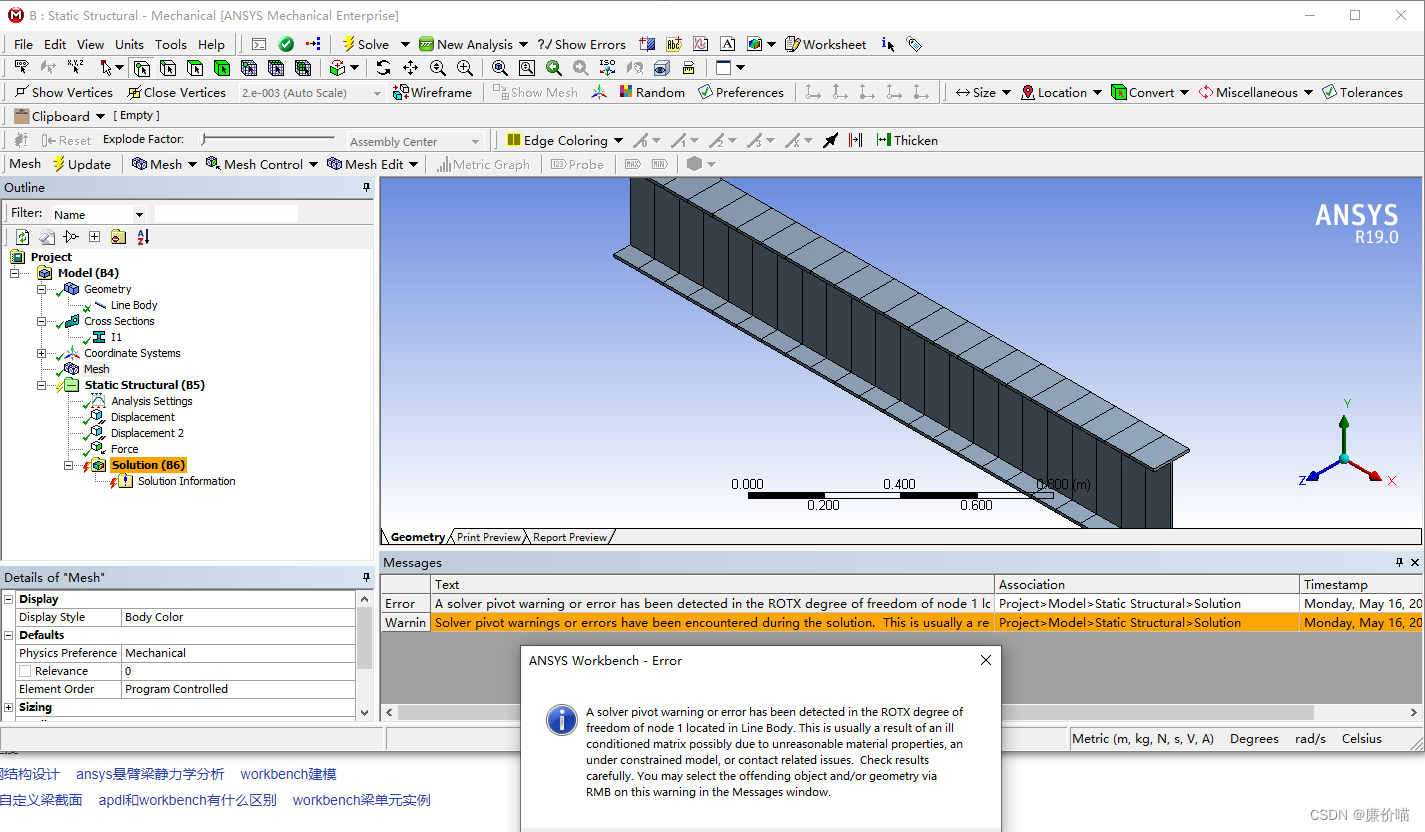This screenshot has height=832, width=1425.
Task: Open the Edge Coloring dropdown
Action: [x=618, y=140]
